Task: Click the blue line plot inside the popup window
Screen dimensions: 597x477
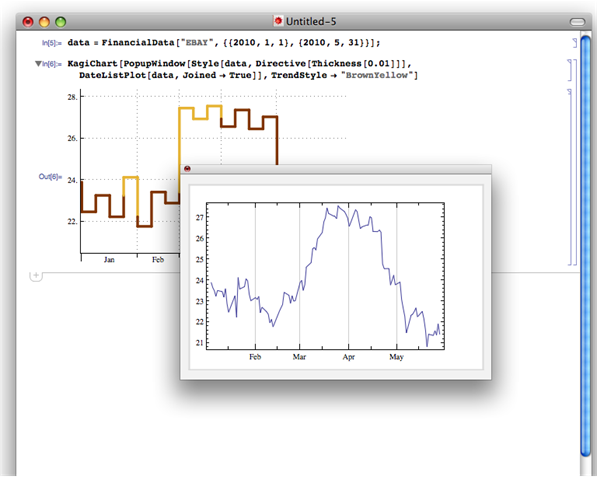Action: [326, 276]
